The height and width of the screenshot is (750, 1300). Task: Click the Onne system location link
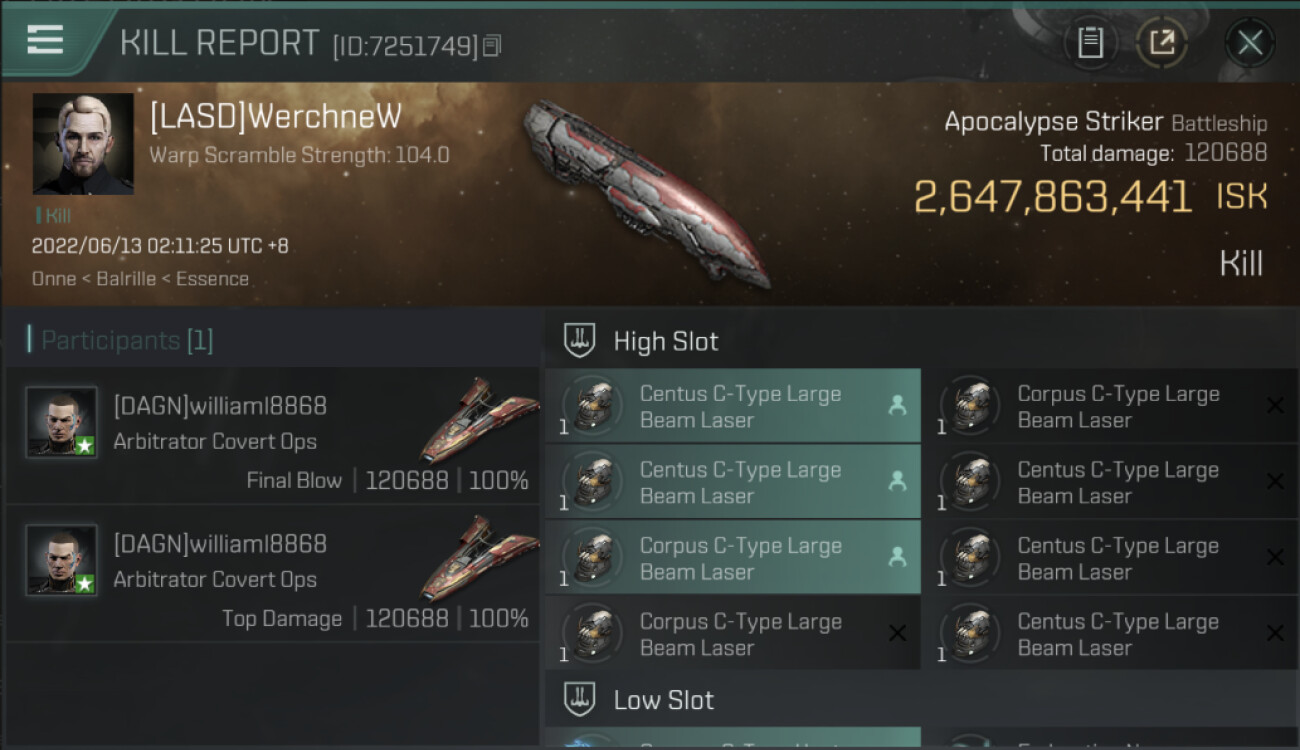coord(53,279)
